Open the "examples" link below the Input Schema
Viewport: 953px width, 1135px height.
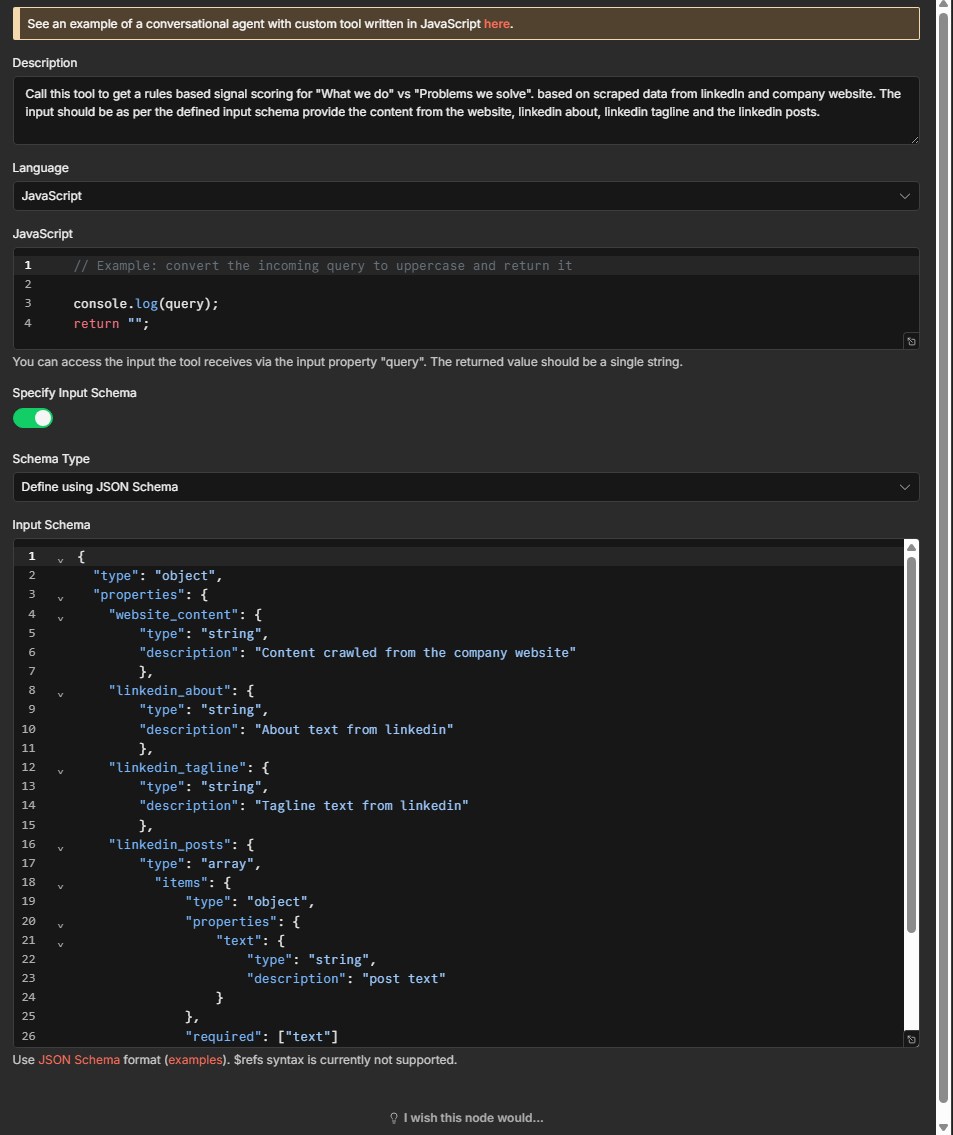(195, 1060)
